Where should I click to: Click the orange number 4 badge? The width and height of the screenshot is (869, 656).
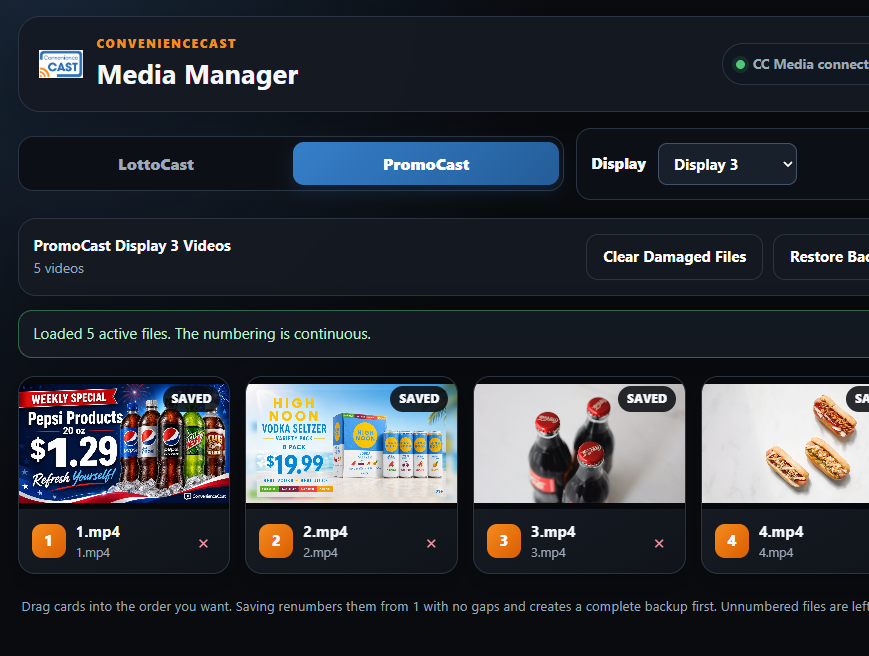pos(732,541)
